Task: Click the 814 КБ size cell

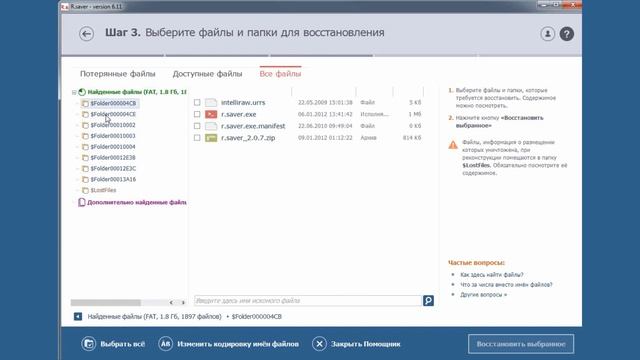Action: click(x=412, y=138)
